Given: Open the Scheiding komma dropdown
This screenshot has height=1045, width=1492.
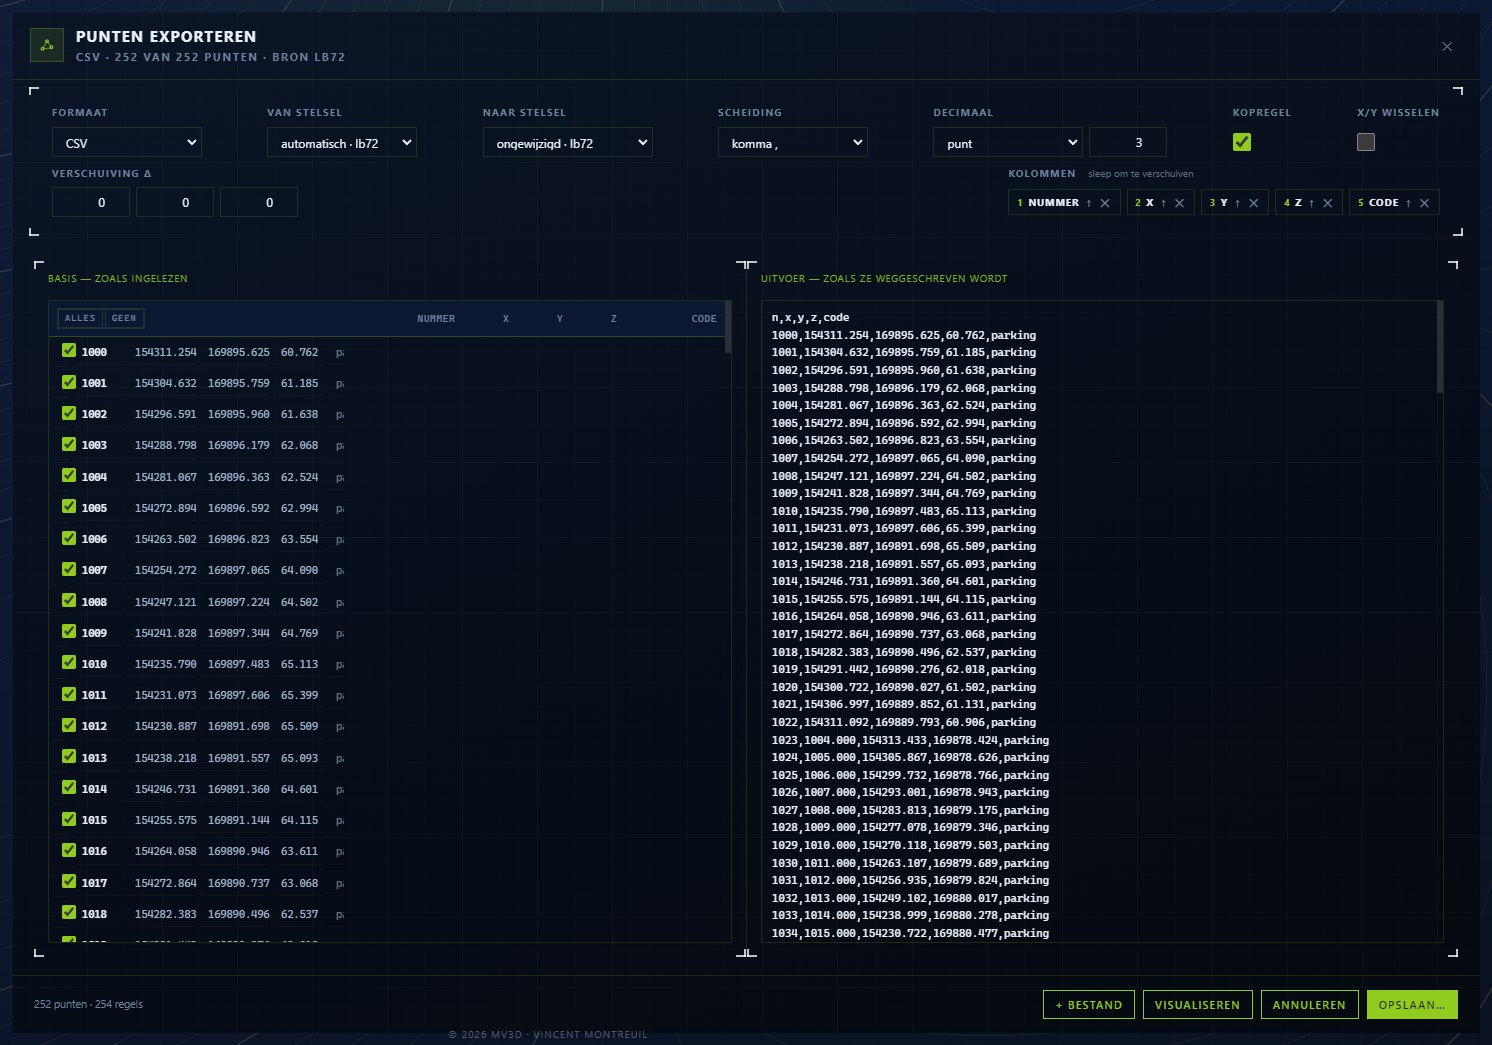Looking at the screenshot, I should point(793,143).
